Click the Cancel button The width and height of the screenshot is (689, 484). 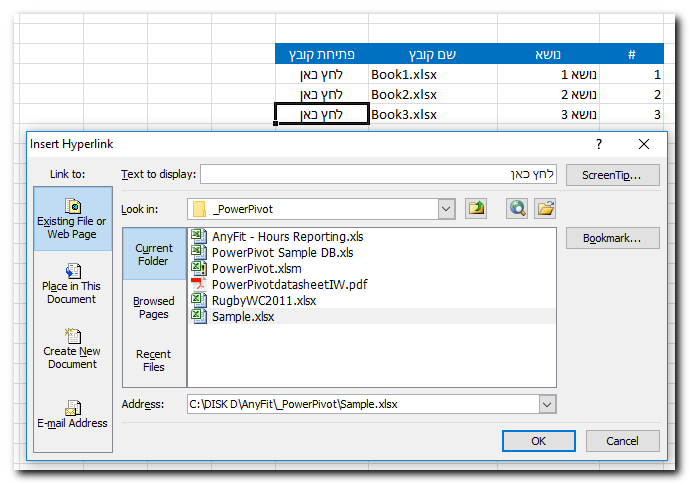[x=622, y=441]
